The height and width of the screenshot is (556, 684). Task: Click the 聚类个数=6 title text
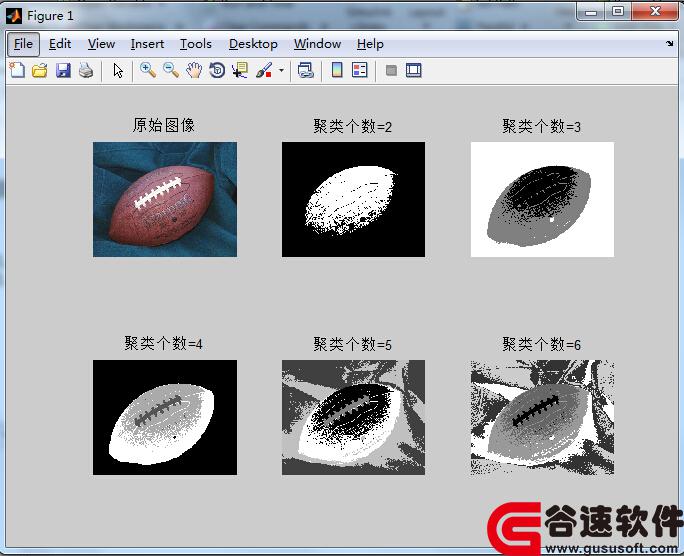[x=541, y=345]
